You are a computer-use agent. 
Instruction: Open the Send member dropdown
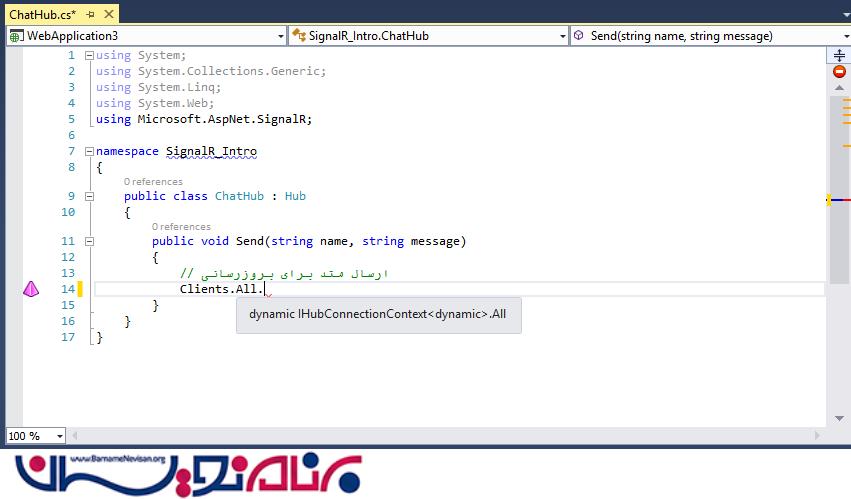pyautogui.click(x=844, y=36)
